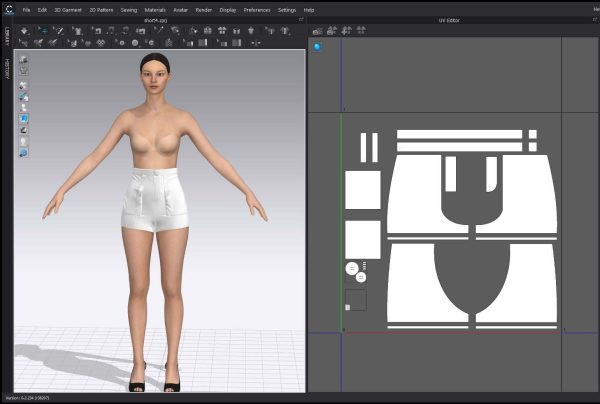600x404 pixels.
Task: Open the Sewing menu
Action: point(129,9)
